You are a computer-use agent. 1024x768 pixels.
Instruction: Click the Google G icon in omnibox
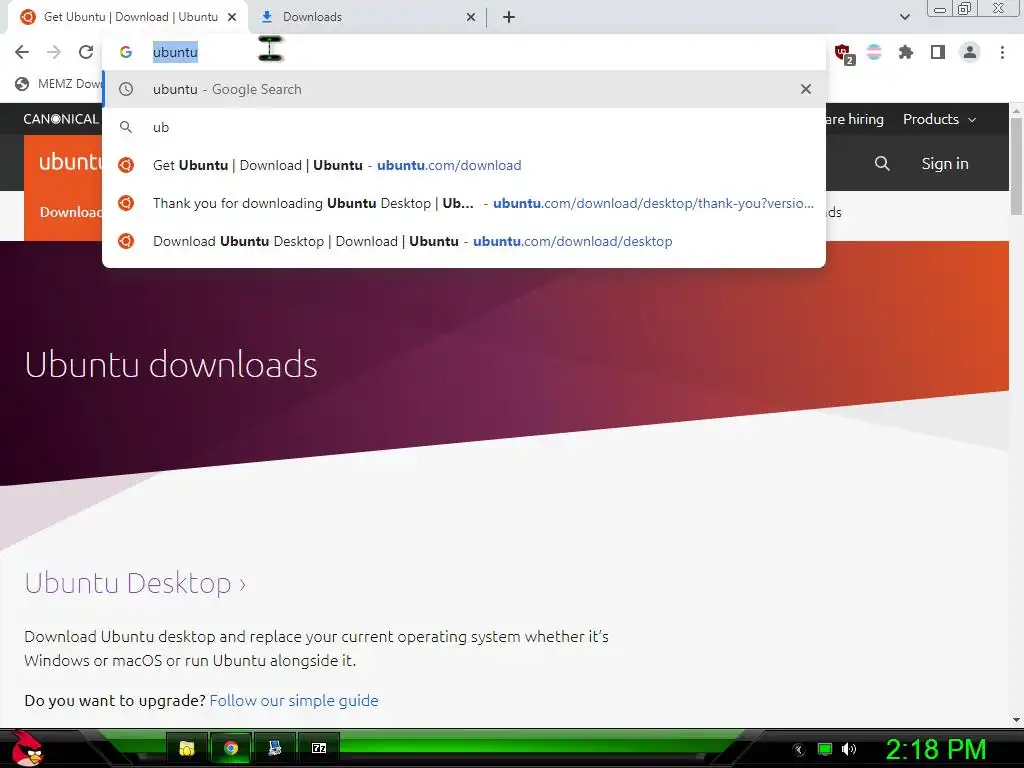[x=125, y=52]
